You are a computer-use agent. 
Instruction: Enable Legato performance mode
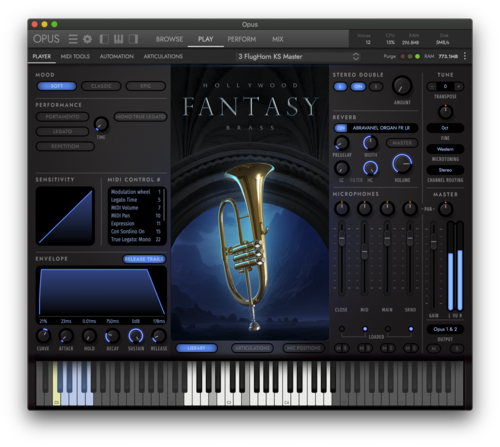62,131
